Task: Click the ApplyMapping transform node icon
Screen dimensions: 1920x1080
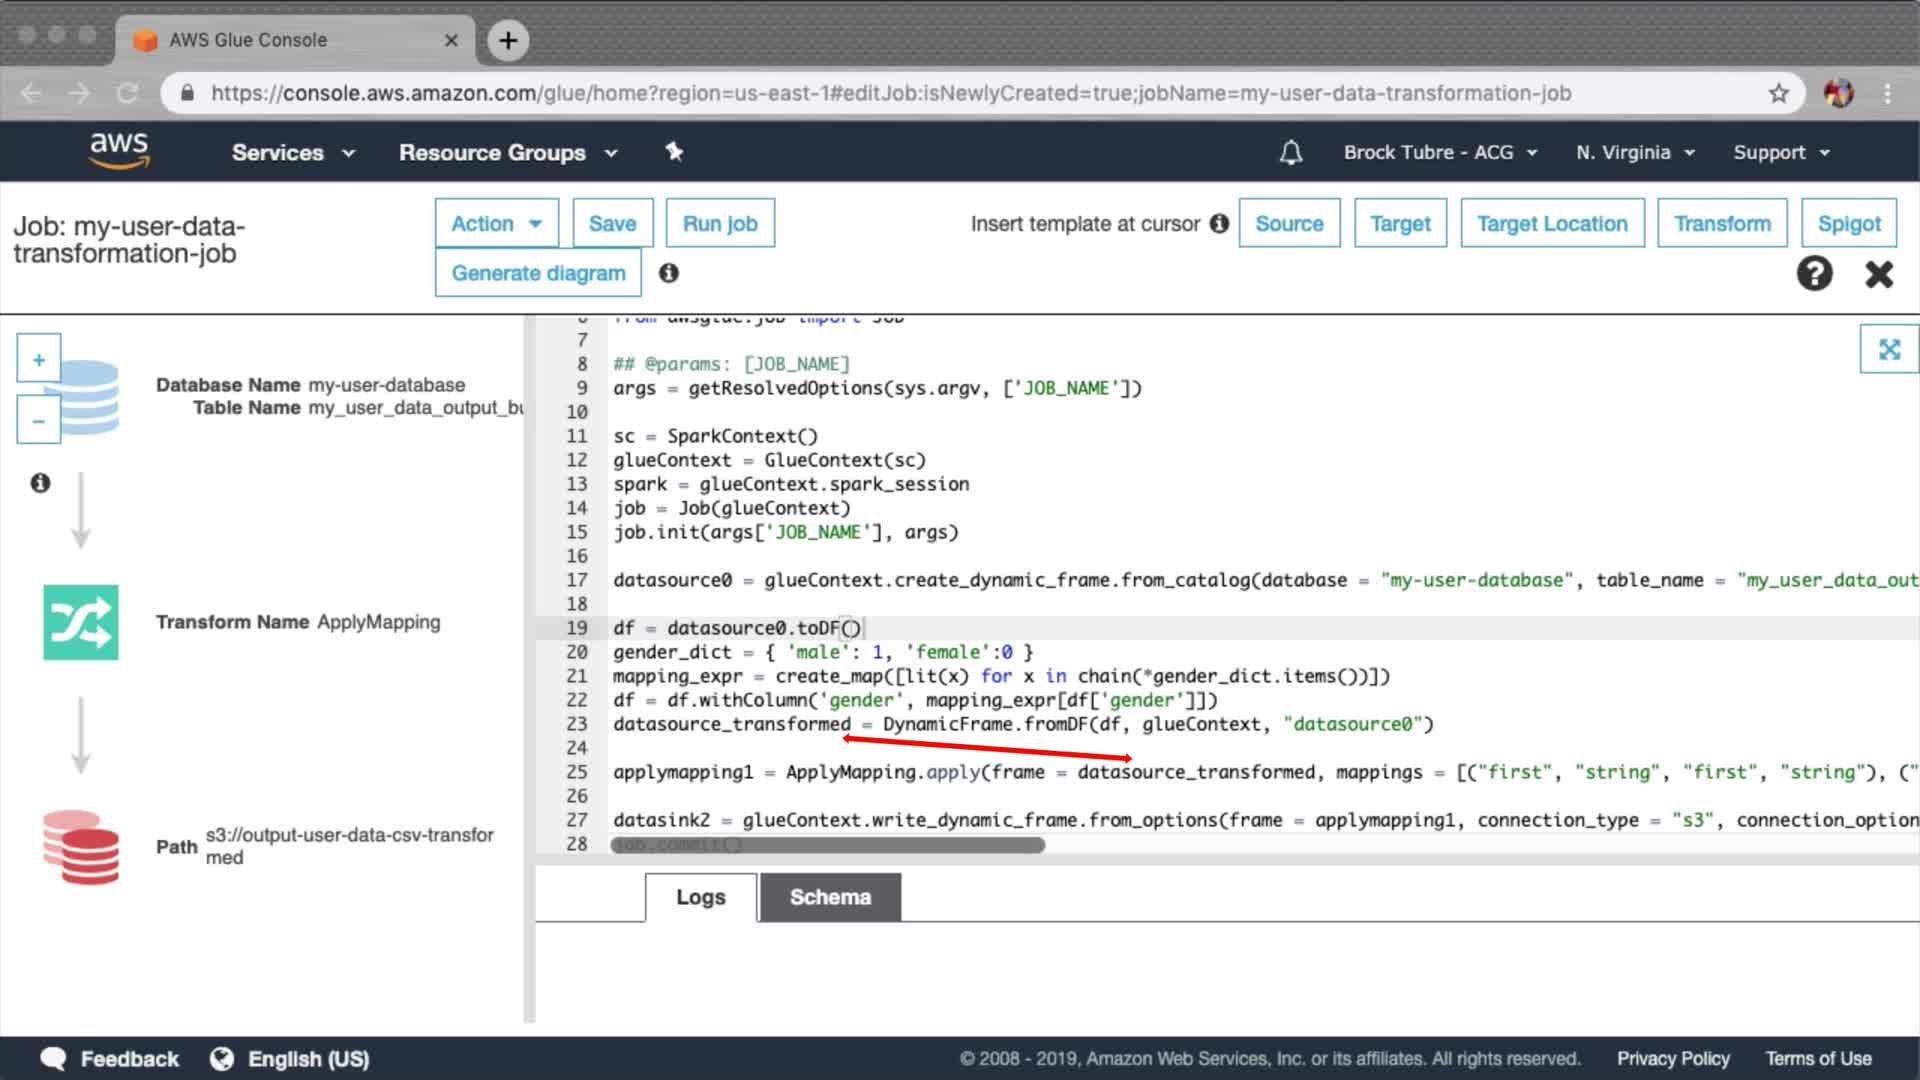Action: [x=81, y=622]
